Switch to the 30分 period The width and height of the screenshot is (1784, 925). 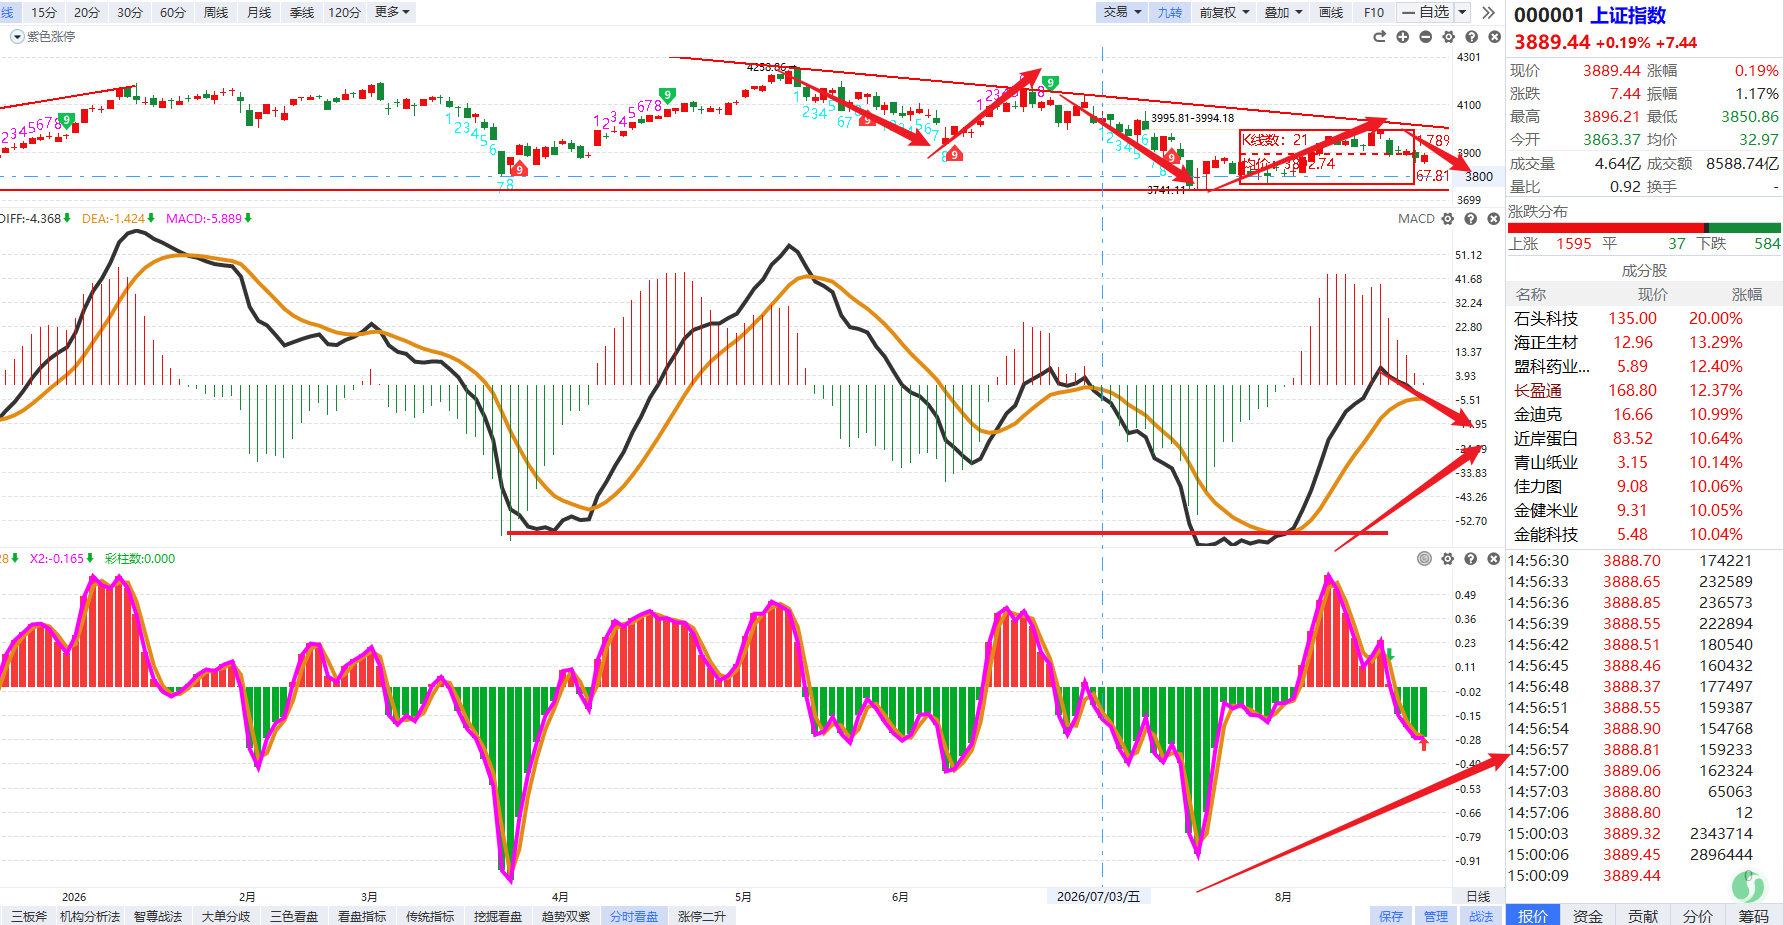(x=130, y=12)
